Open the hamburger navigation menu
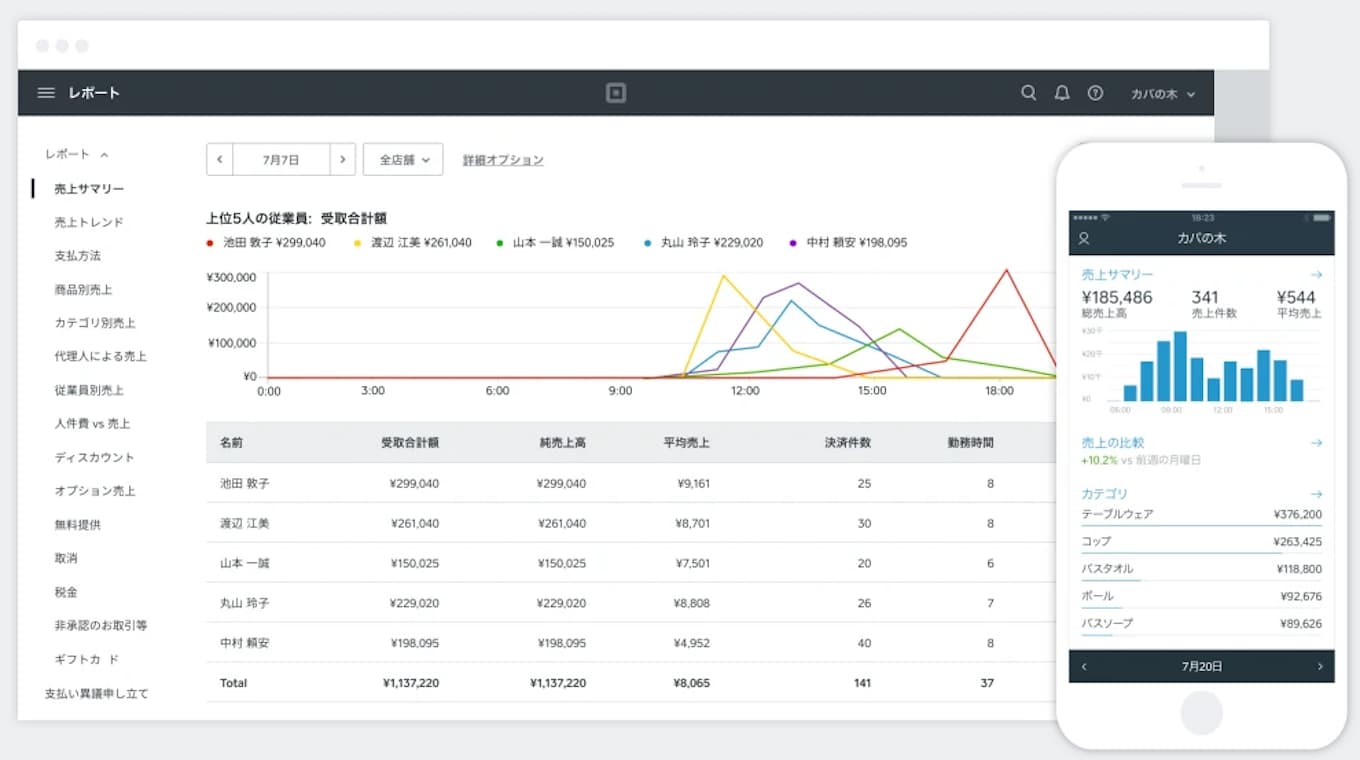This screenshot has height=760, width=1360. 46,93
